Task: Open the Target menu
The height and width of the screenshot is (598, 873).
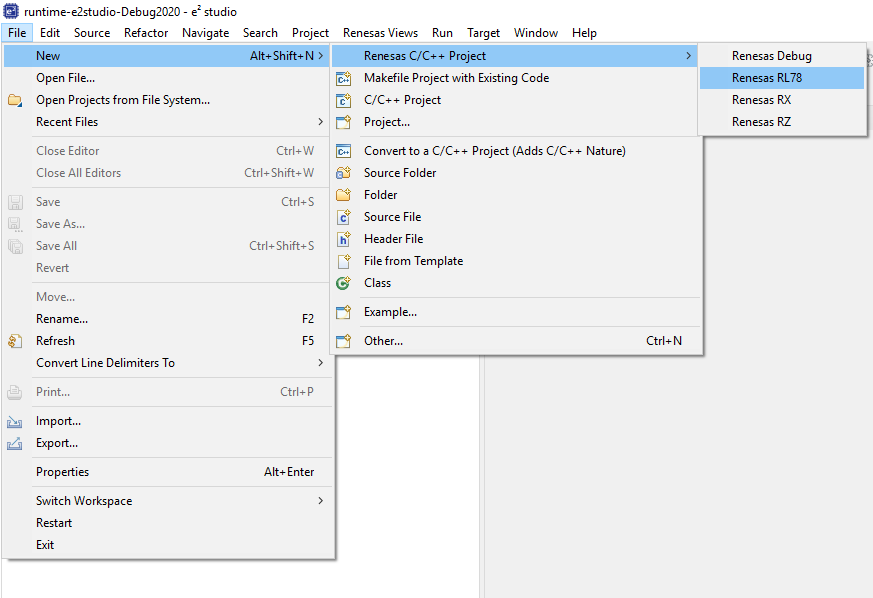Action: click(483, 33)
